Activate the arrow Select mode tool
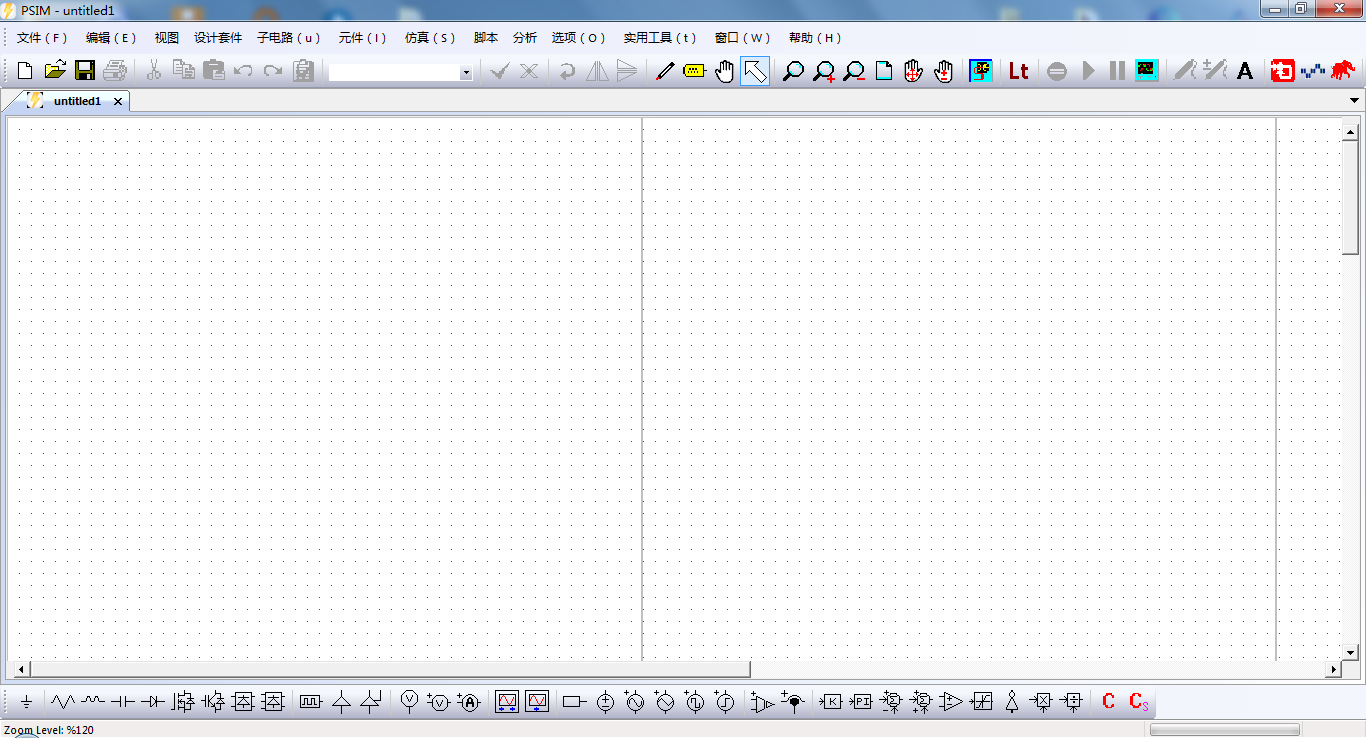This screenshot has width=1366, height=738. pos(755,71)
